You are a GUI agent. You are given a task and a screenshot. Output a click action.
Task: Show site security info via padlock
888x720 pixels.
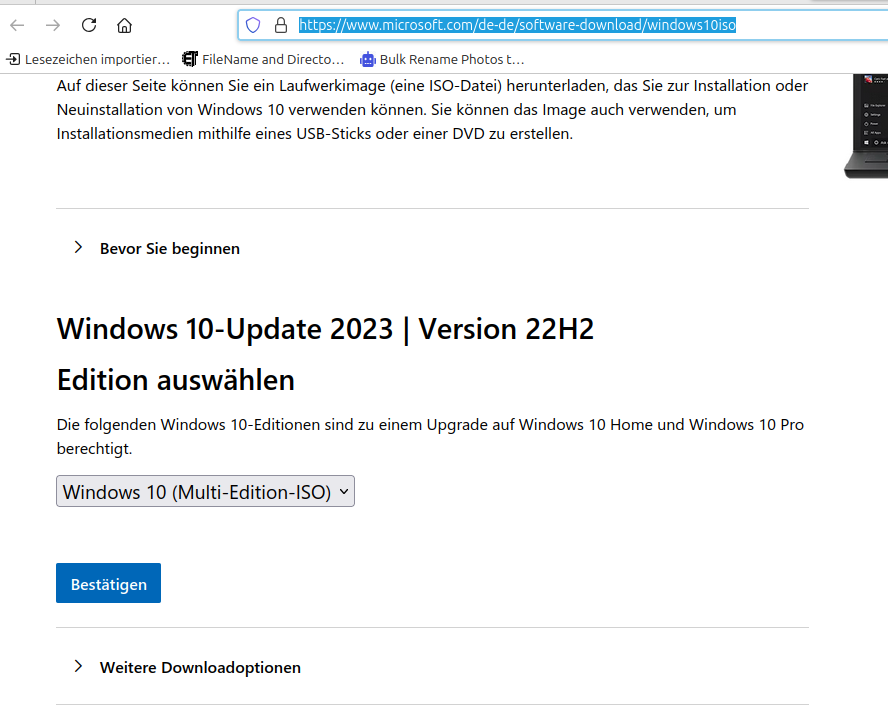pos(280,25)
